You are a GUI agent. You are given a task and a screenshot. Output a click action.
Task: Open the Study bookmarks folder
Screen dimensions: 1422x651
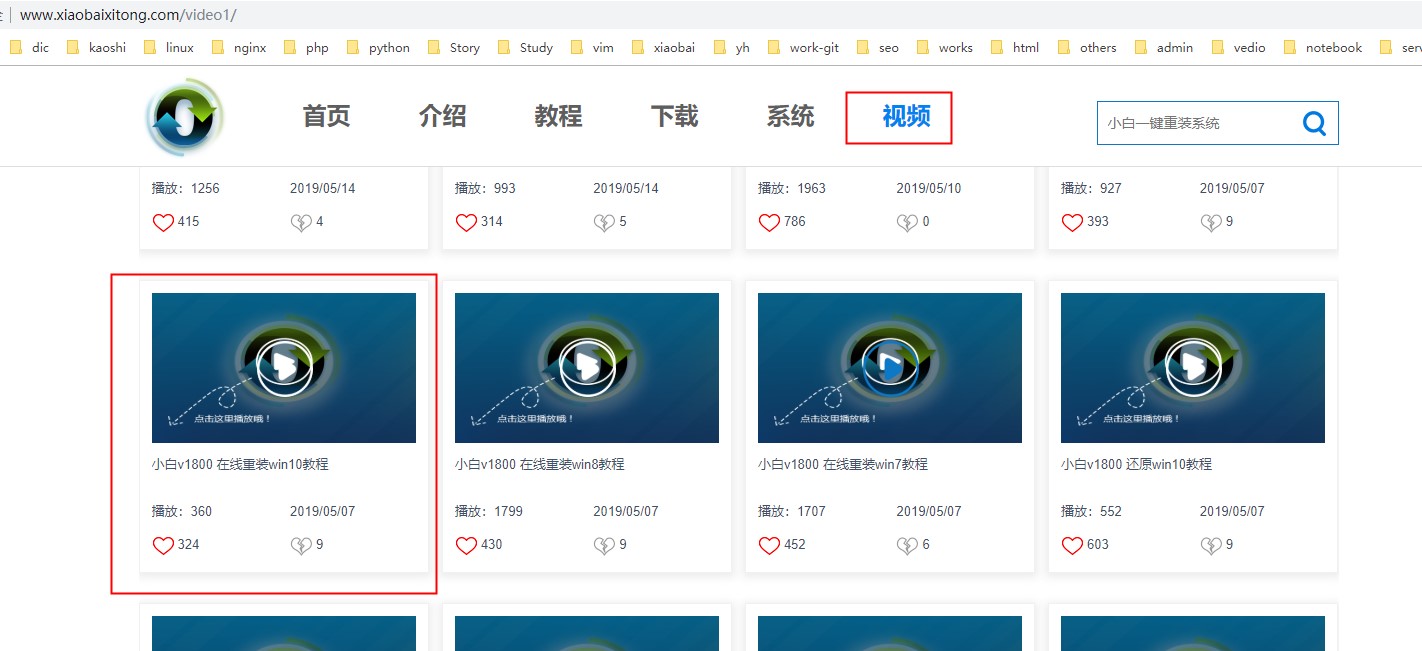point(525,47)
